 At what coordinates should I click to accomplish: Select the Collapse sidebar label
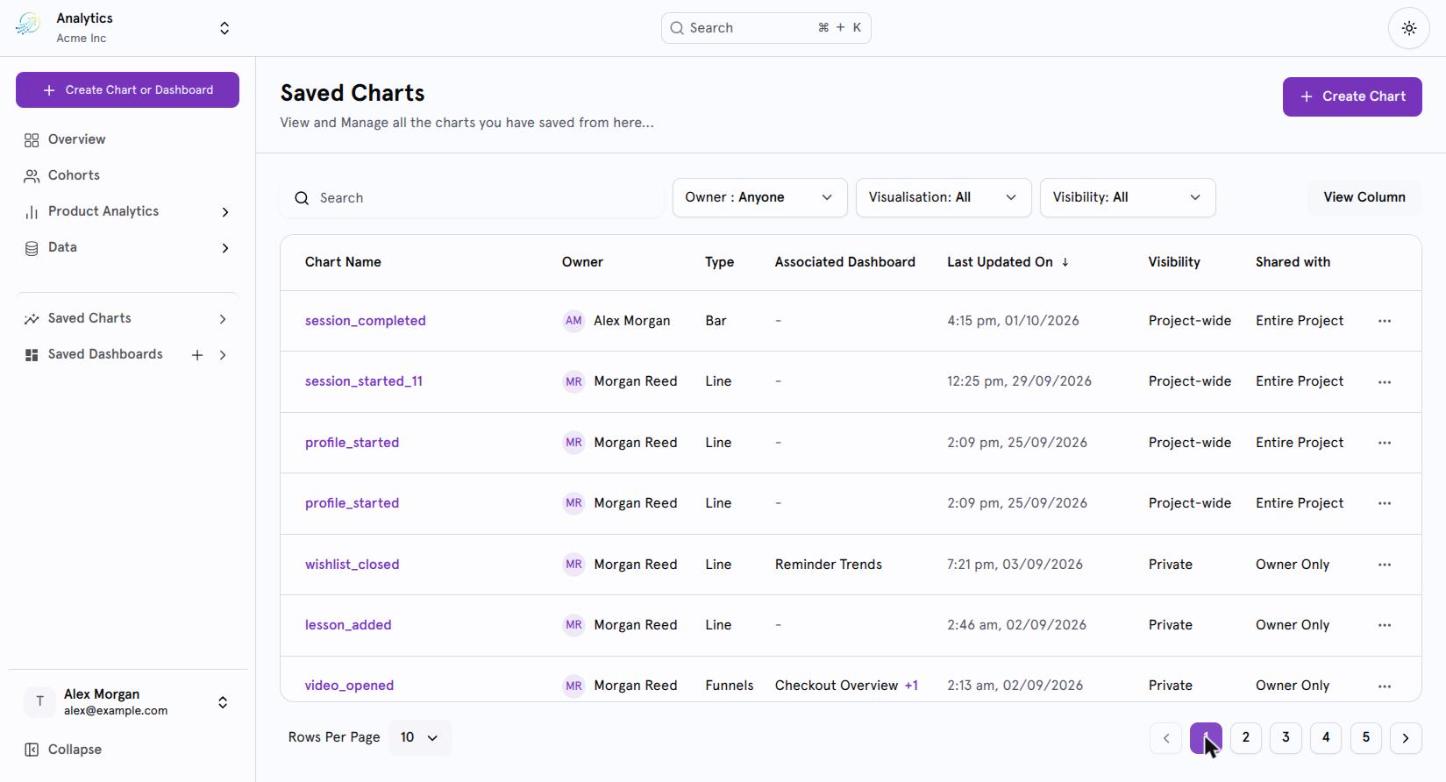pos(75,750)
